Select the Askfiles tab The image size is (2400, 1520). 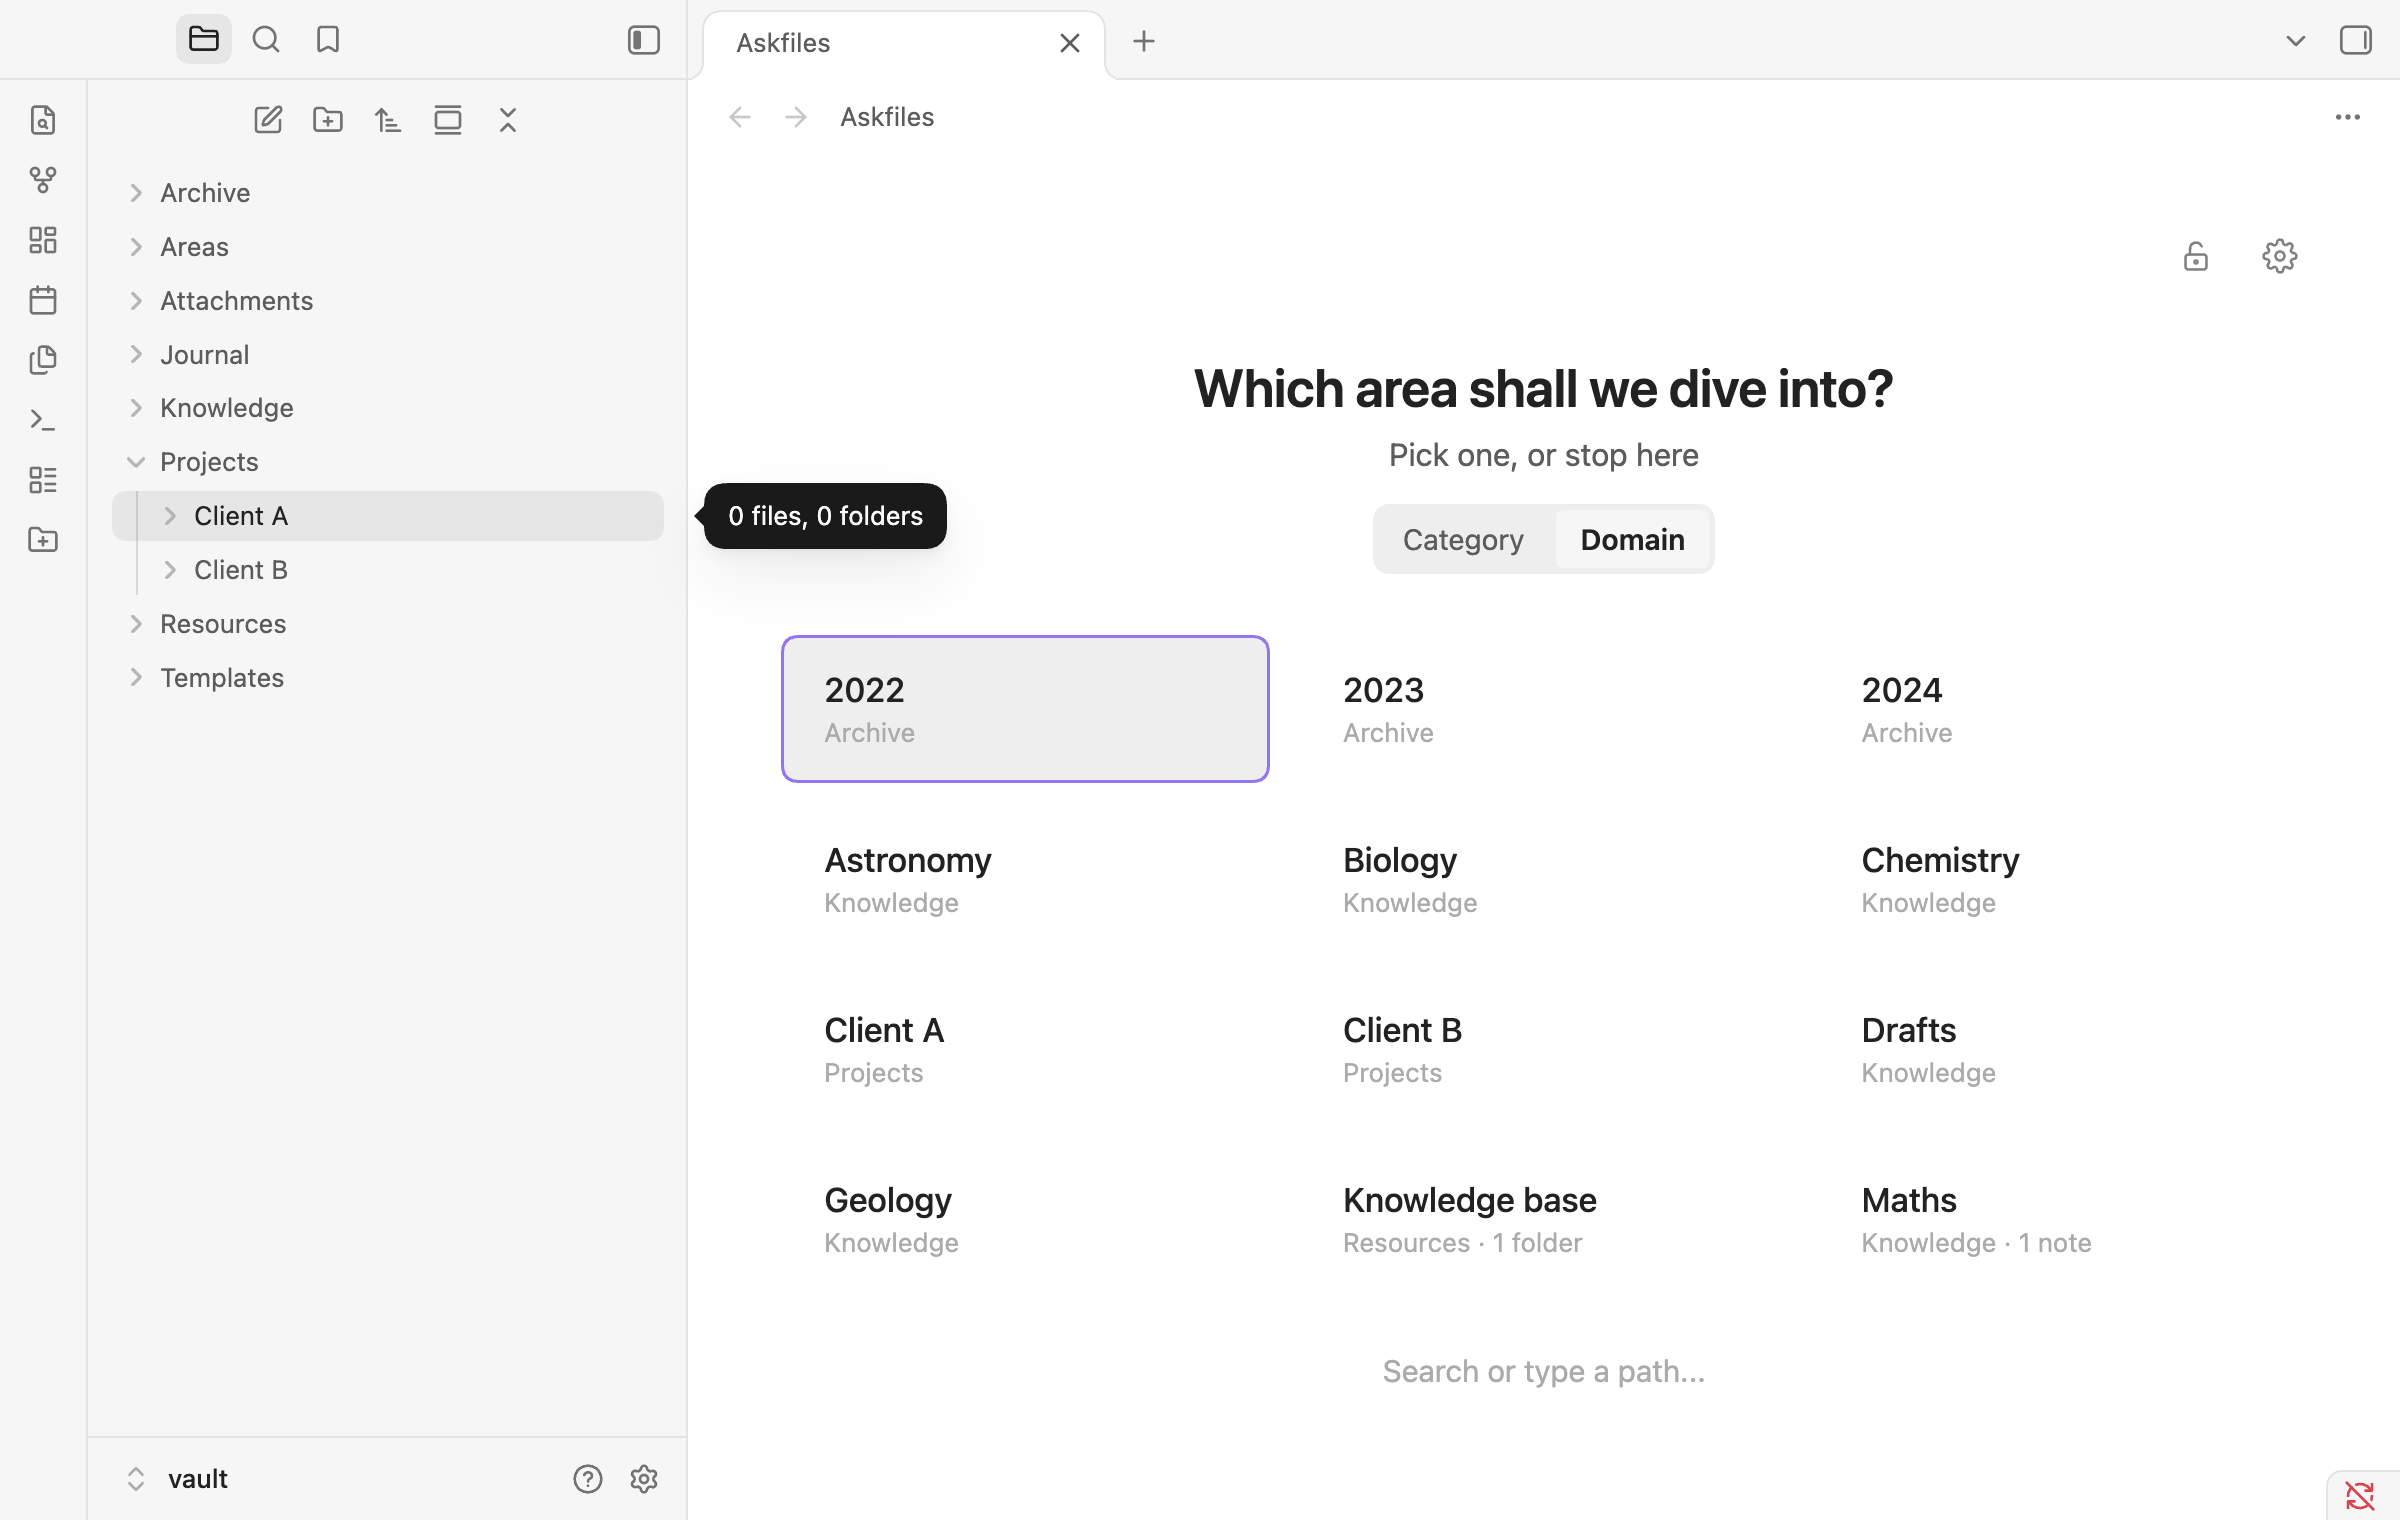pyautogui.click(x=904, y=43)
